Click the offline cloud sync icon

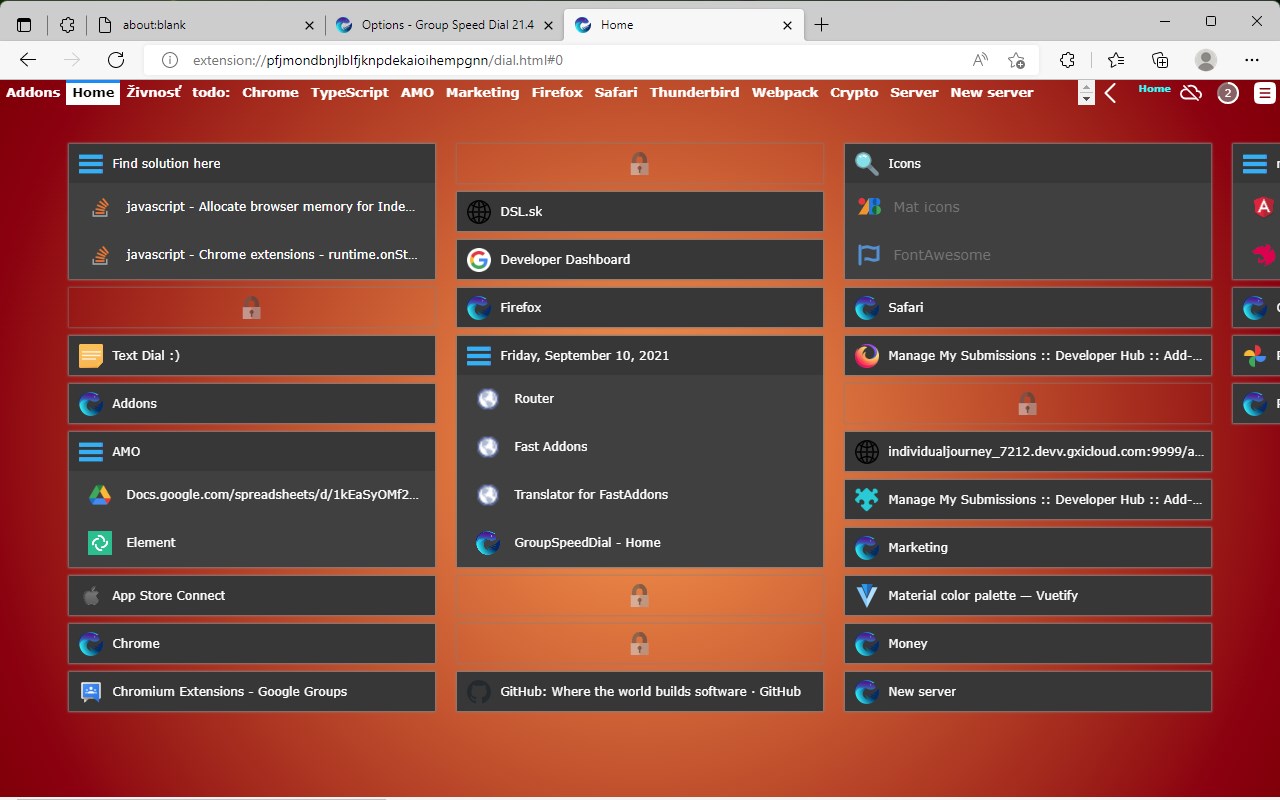click(x=1191, y=92)
